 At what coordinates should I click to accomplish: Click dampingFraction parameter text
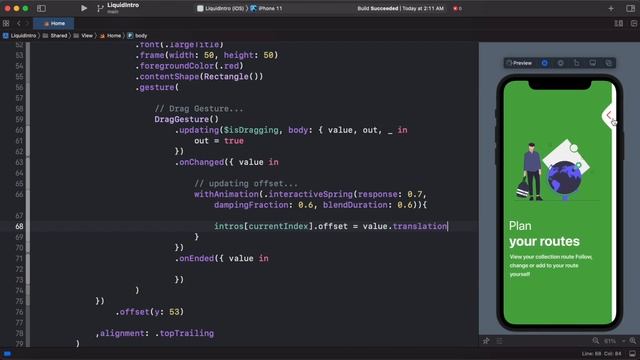coord(251,205)
